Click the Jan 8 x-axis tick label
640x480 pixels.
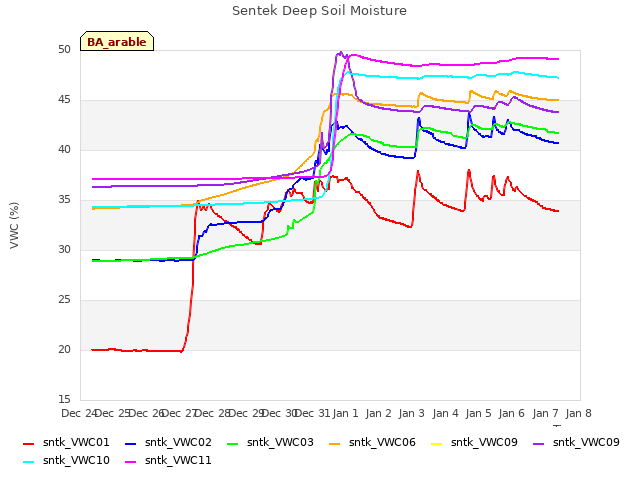click(578, 413)
